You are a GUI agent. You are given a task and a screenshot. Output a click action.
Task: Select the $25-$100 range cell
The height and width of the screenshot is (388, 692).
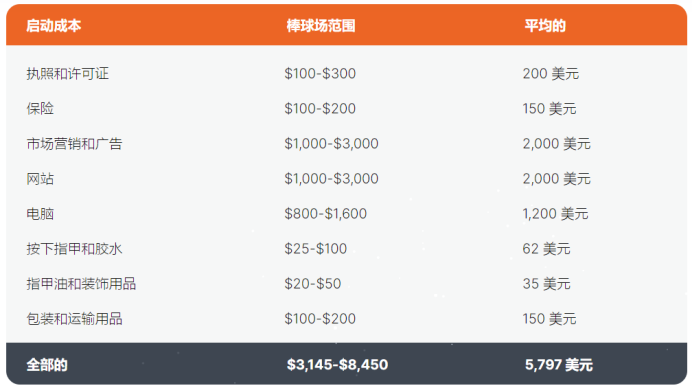pos(316,249)
